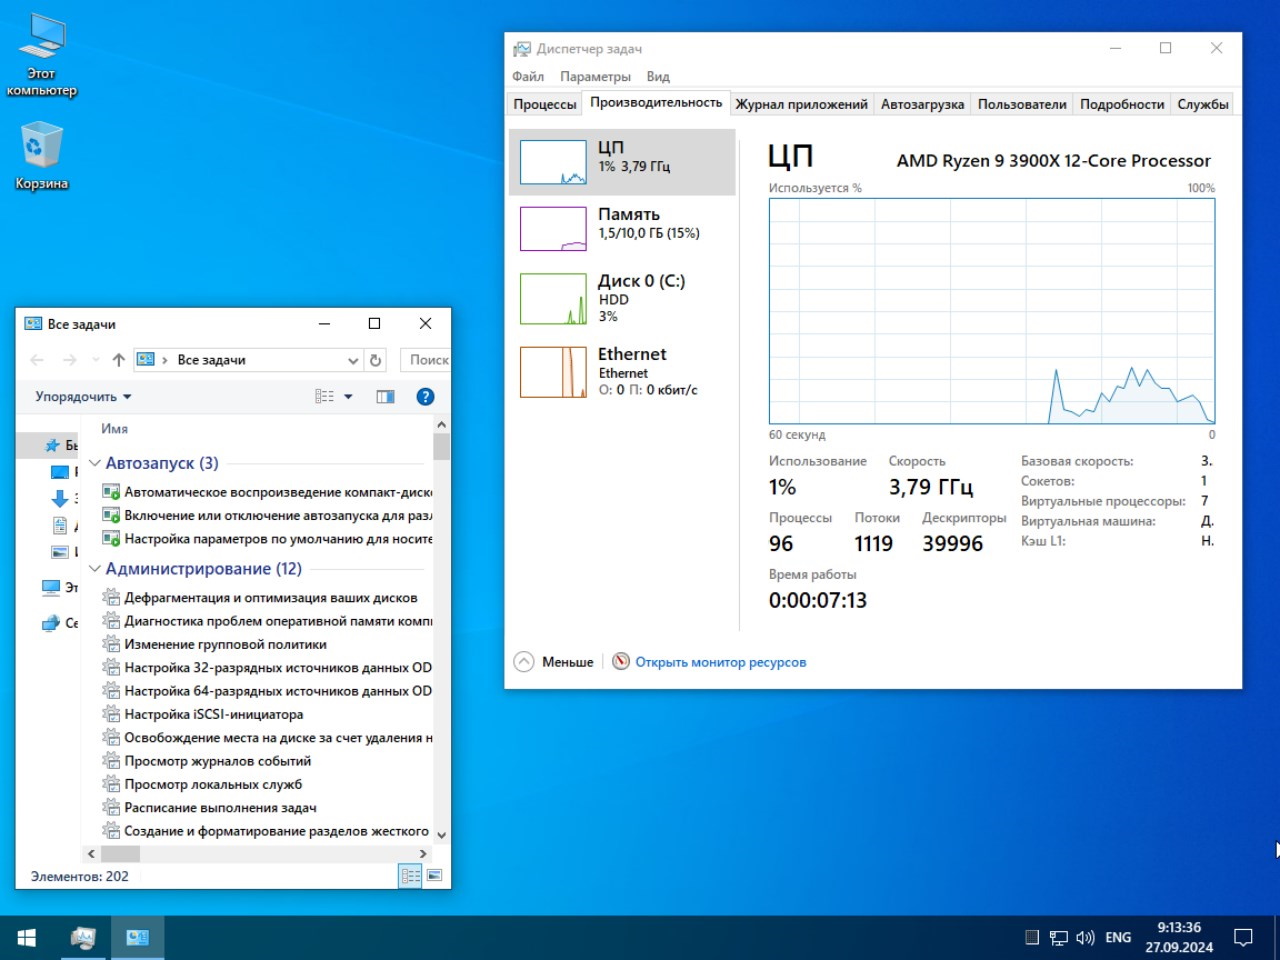Select Автоматическое воспроизведение компакт-дисков item
This screenshot has height=960, width=1280.
click(268, 492)
